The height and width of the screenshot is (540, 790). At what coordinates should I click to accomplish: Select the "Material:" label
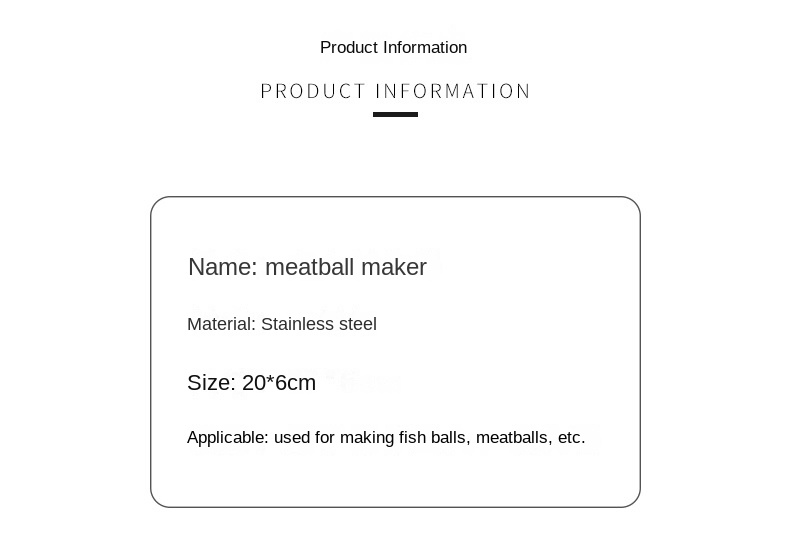click(221, 324)
